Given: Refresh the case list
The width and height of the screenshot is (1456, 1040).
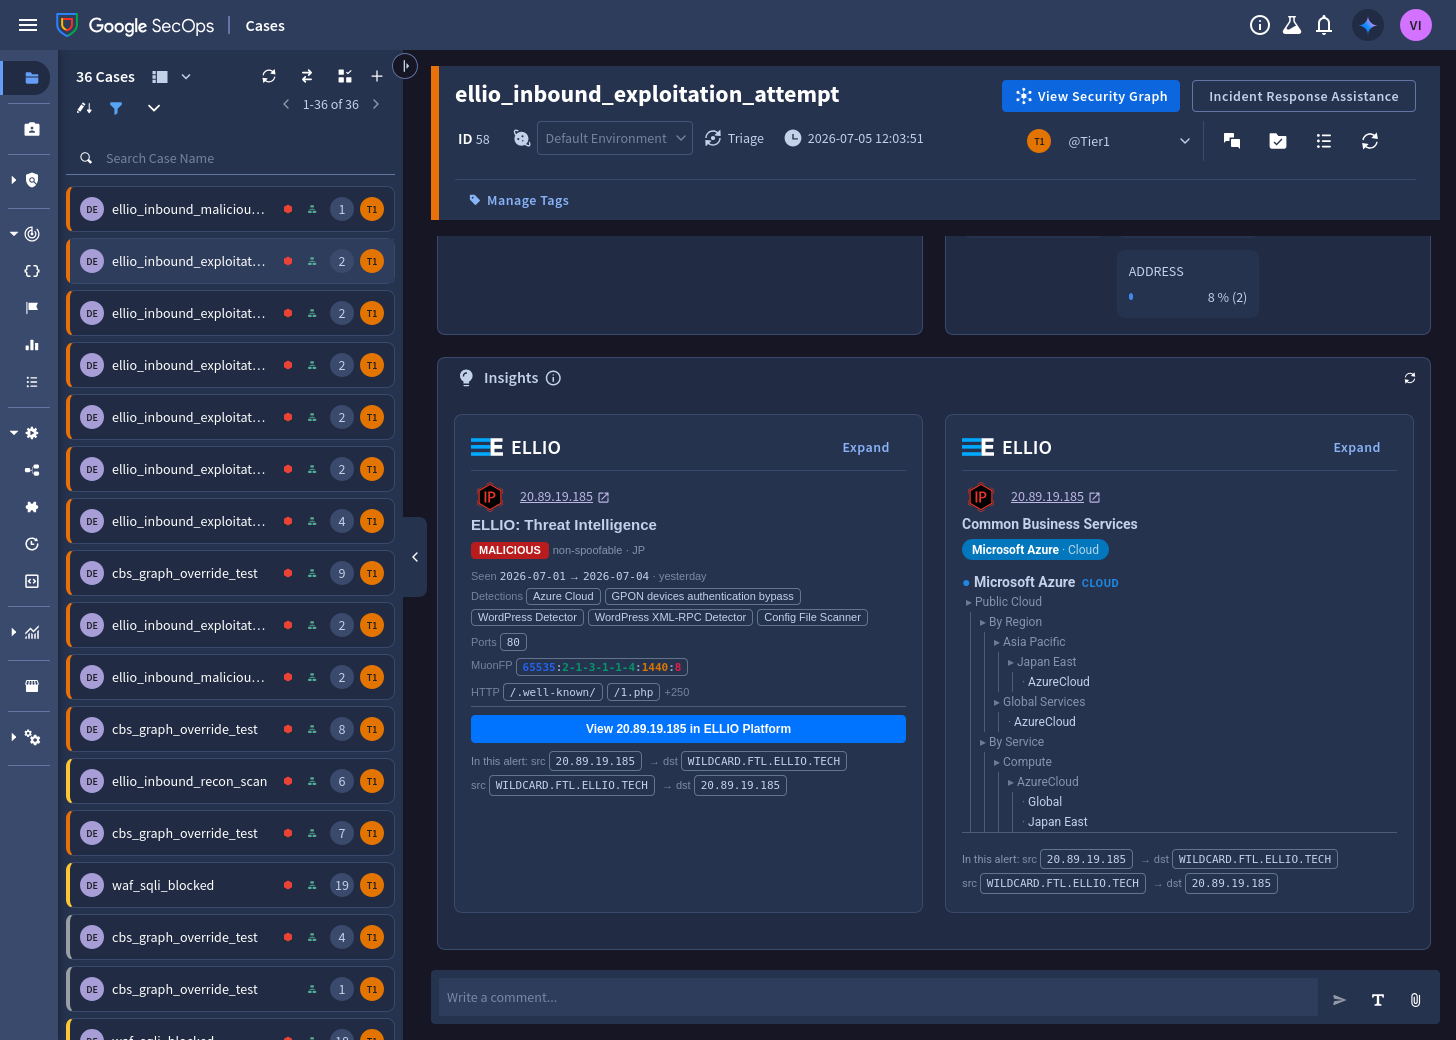Looking at the screenshot, I should 269,76.
